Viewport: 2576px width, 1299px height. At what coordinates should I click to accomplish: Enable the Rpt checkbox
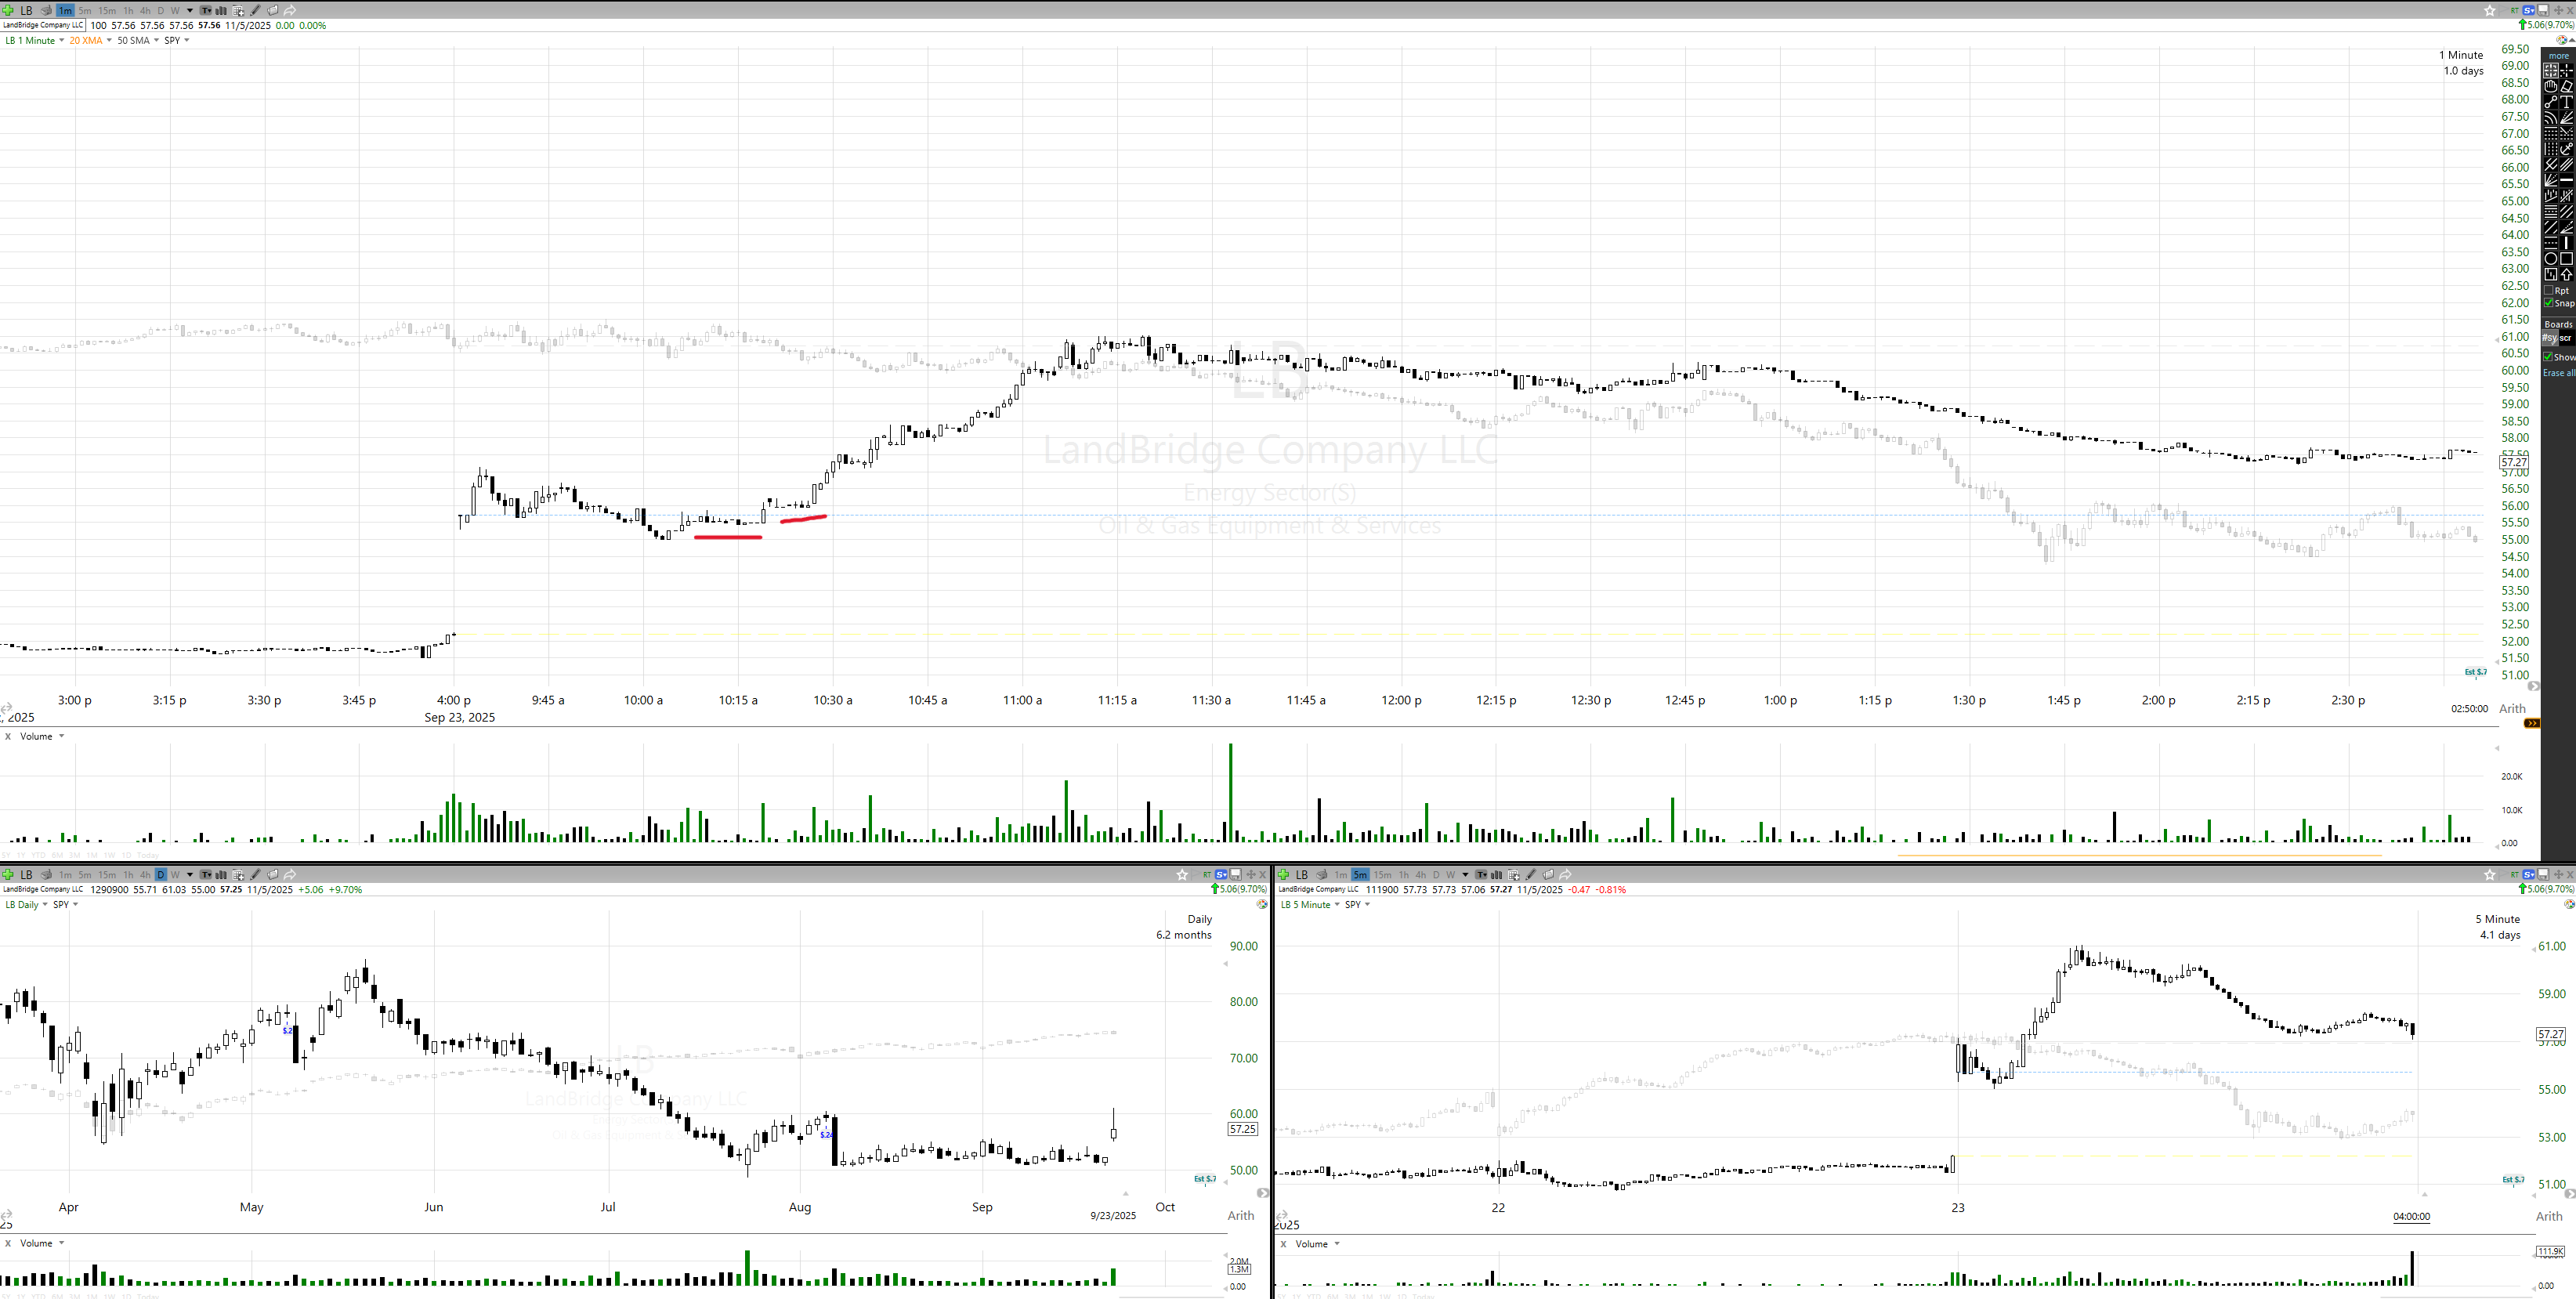[2548, 291]
